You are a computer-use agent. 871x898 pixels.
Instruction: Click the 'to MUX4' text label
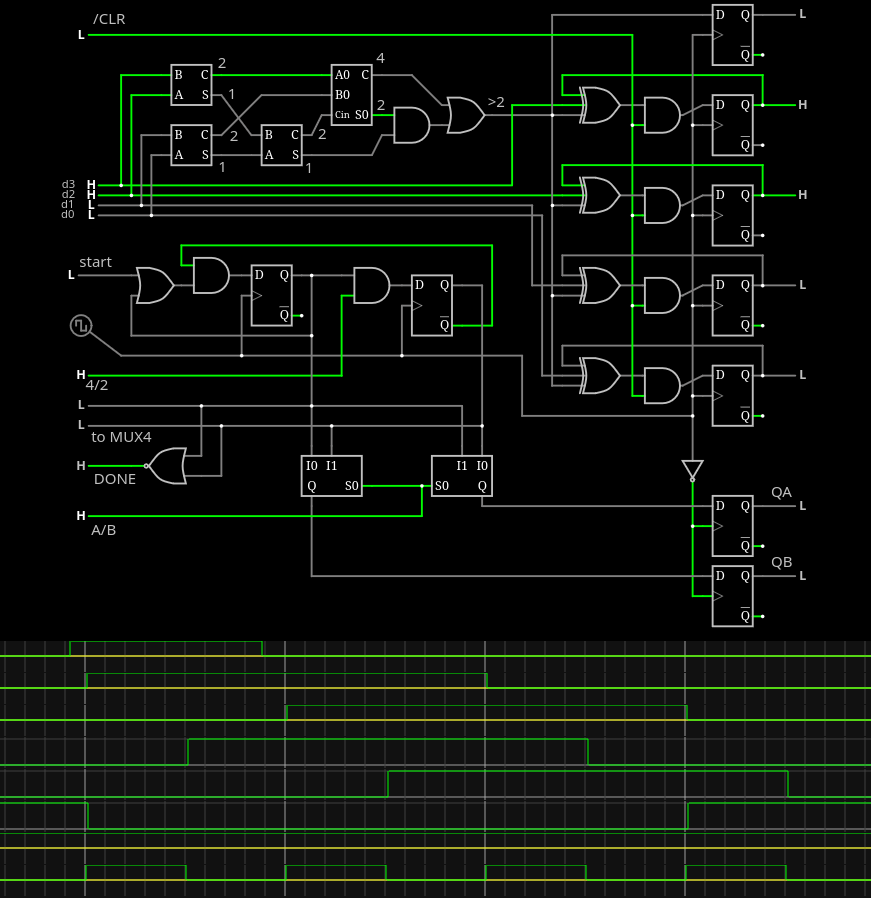point(121,437)
